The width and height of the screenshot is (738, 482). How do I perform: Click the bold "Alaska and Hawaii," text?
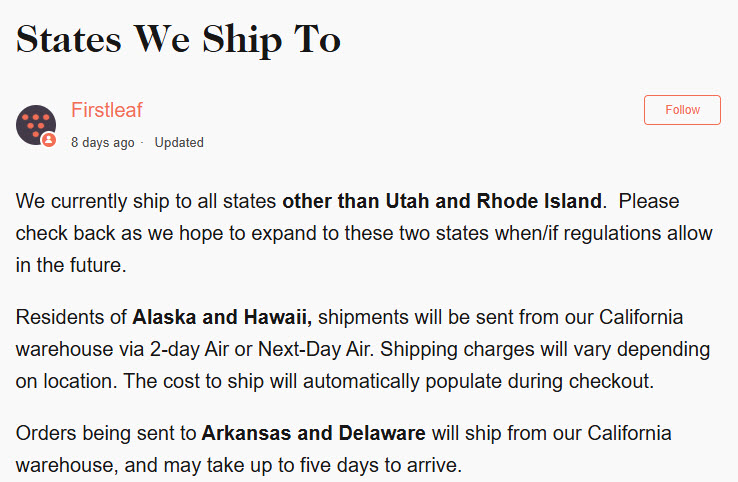pos(222,319)
